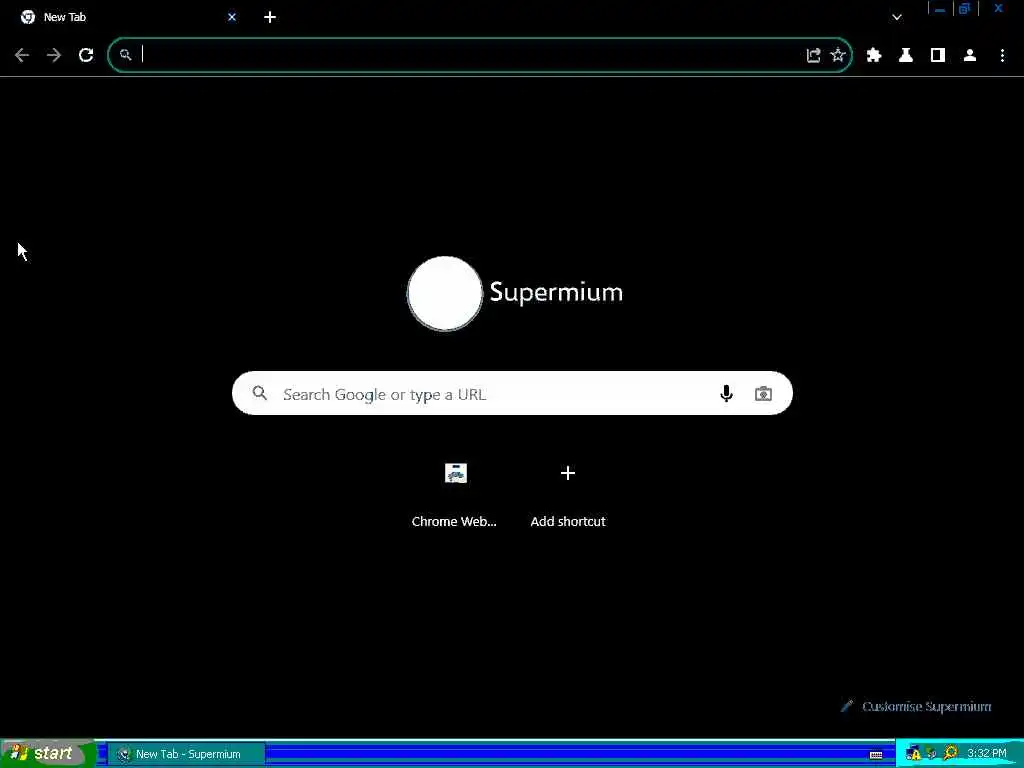Open a new tab with plus button

point(270,17)
